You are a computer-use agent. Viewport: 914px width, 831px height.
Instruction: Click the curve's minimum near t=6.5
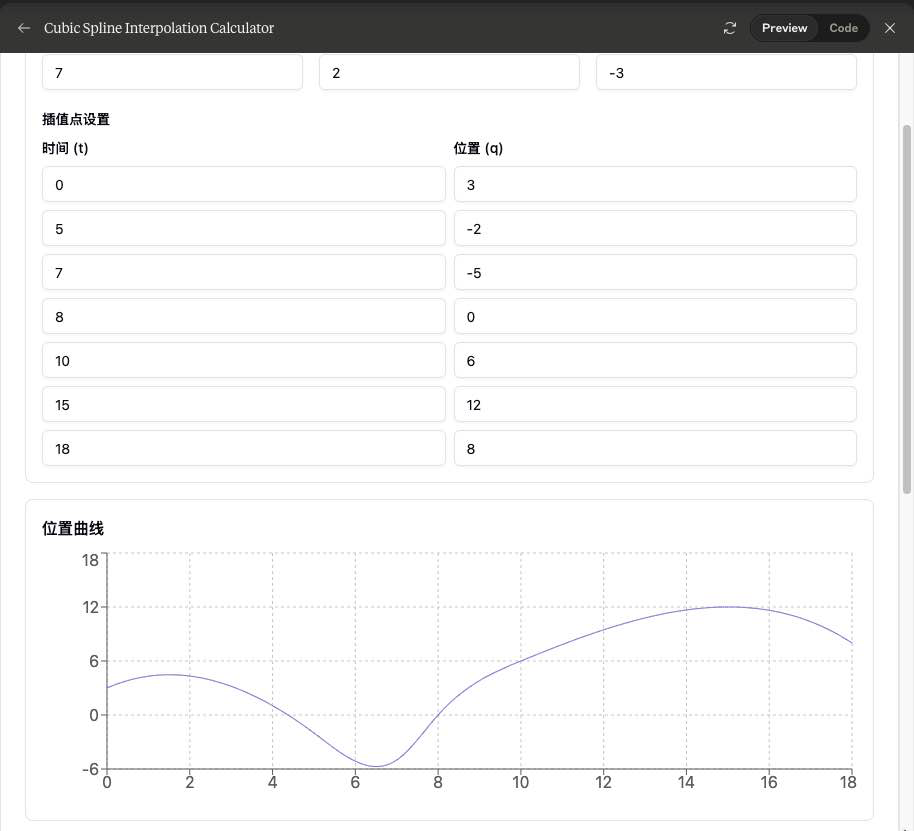376,766
